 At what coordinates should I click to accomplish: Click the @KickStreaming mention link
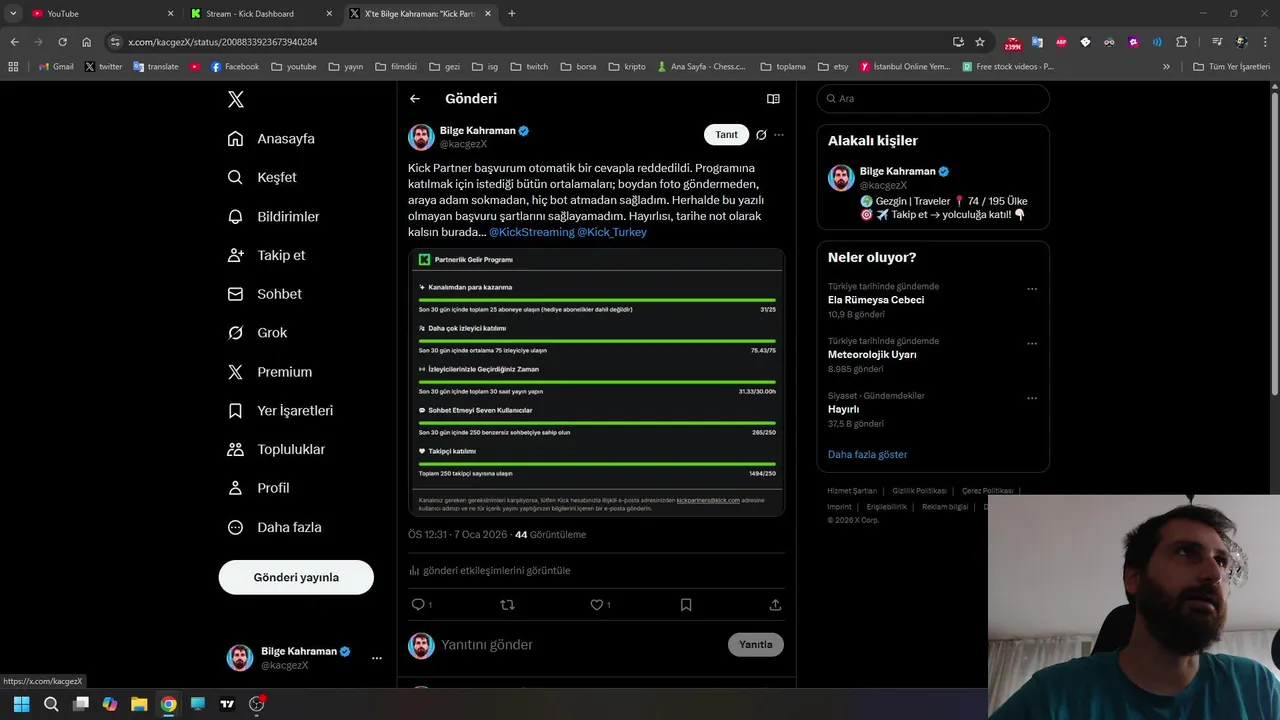tap(531, 232)
